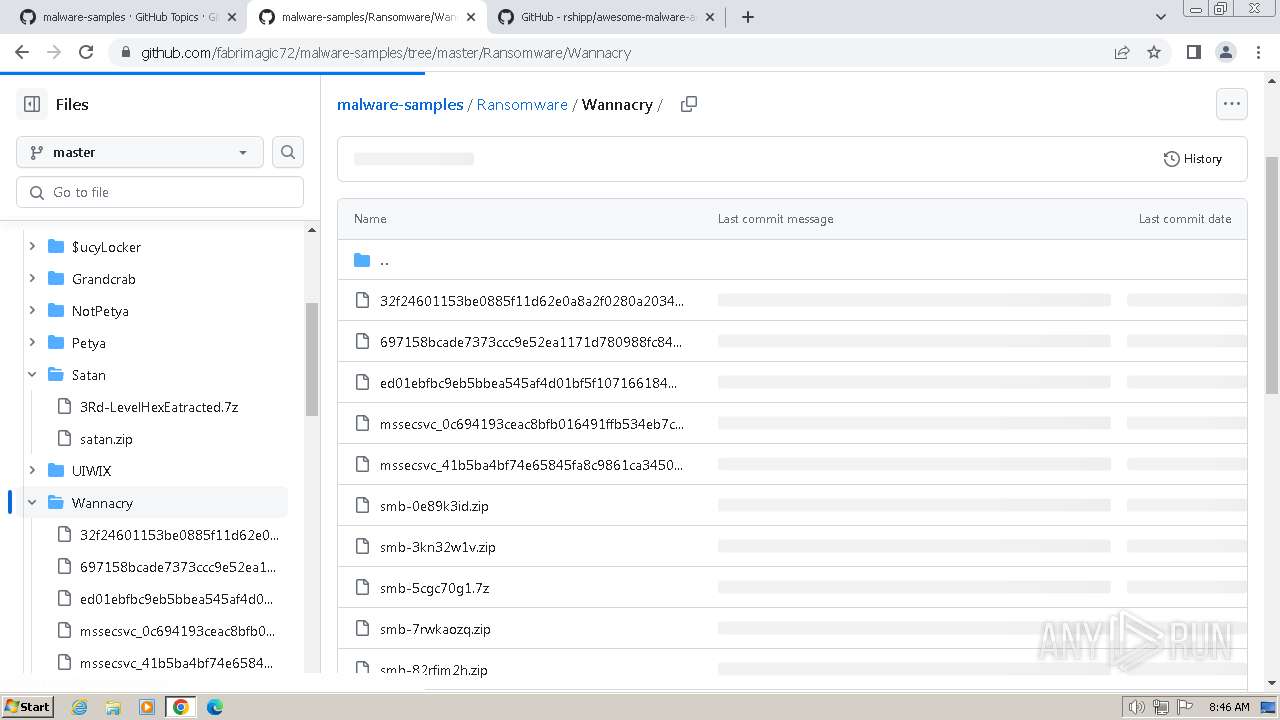The height and width of the screenshot is (720, 1280).
Task: Close the rshipp awesome-malware tab
Action: [x=710, y=17]
